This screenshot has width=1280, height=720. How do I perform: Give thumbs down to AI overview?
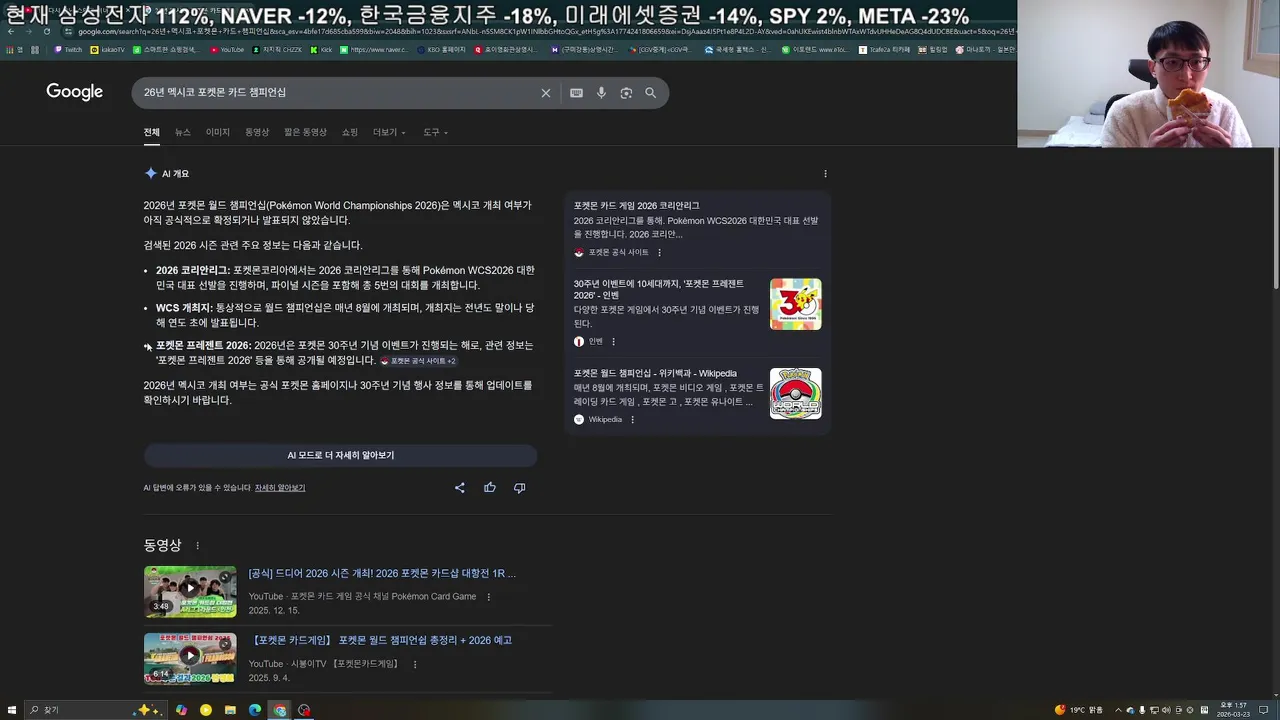point(519,488)
